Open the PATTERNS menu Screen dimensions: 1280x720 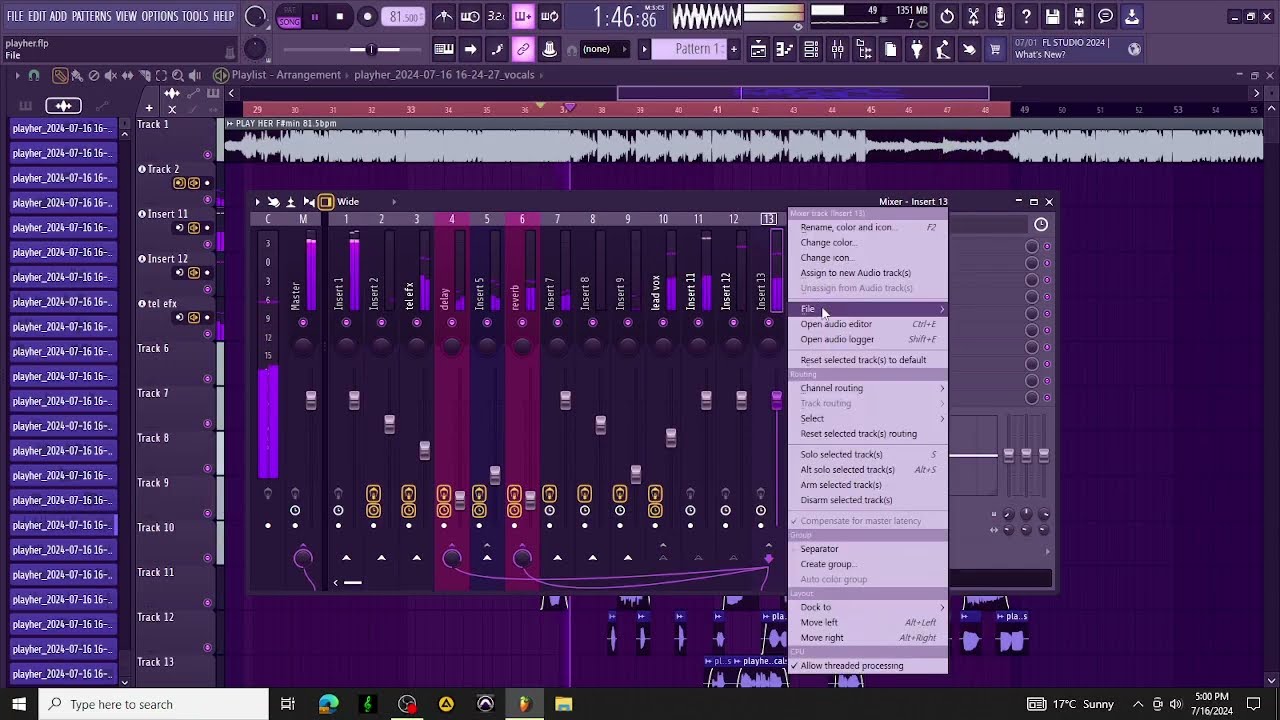[x=91, y=16]
